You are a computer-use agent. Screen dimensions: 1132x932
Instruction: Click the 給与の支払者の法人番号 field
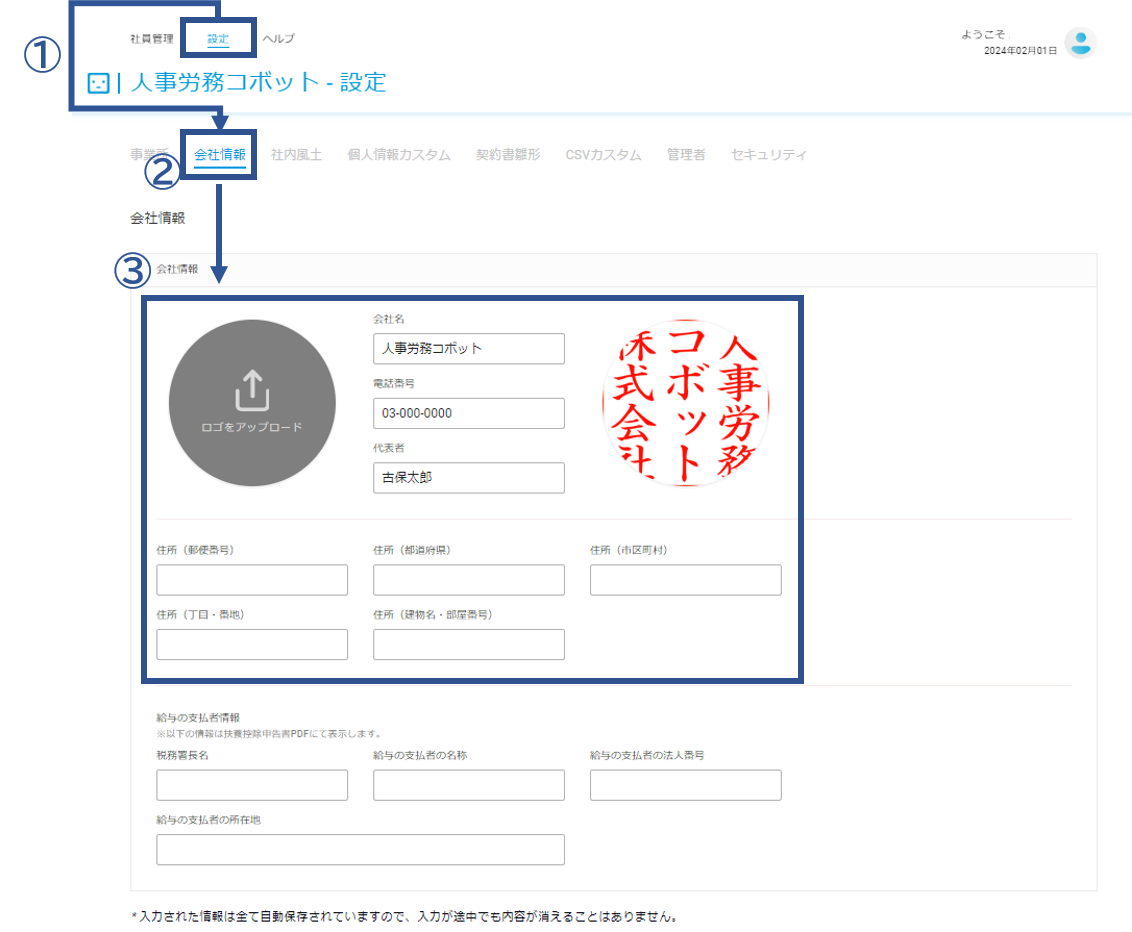[685, 785]
